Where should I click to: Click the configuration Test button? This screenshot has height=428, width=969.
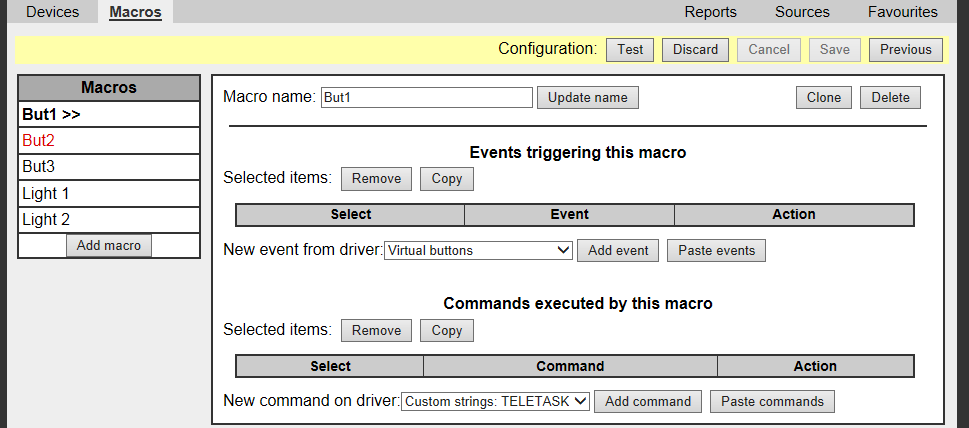[630, 50]
